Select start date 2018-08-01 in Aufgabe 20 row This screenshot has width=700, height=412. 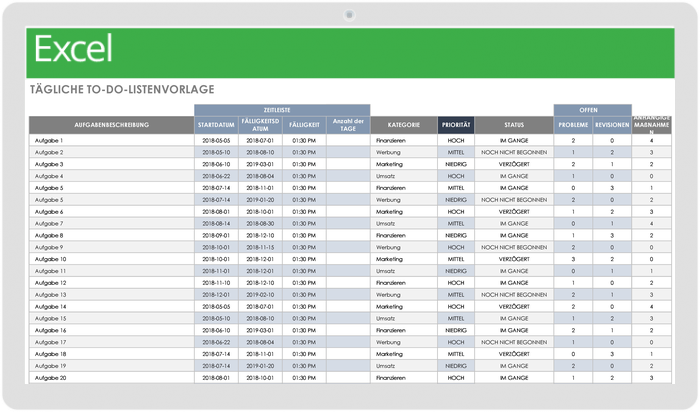click(217, 378)
